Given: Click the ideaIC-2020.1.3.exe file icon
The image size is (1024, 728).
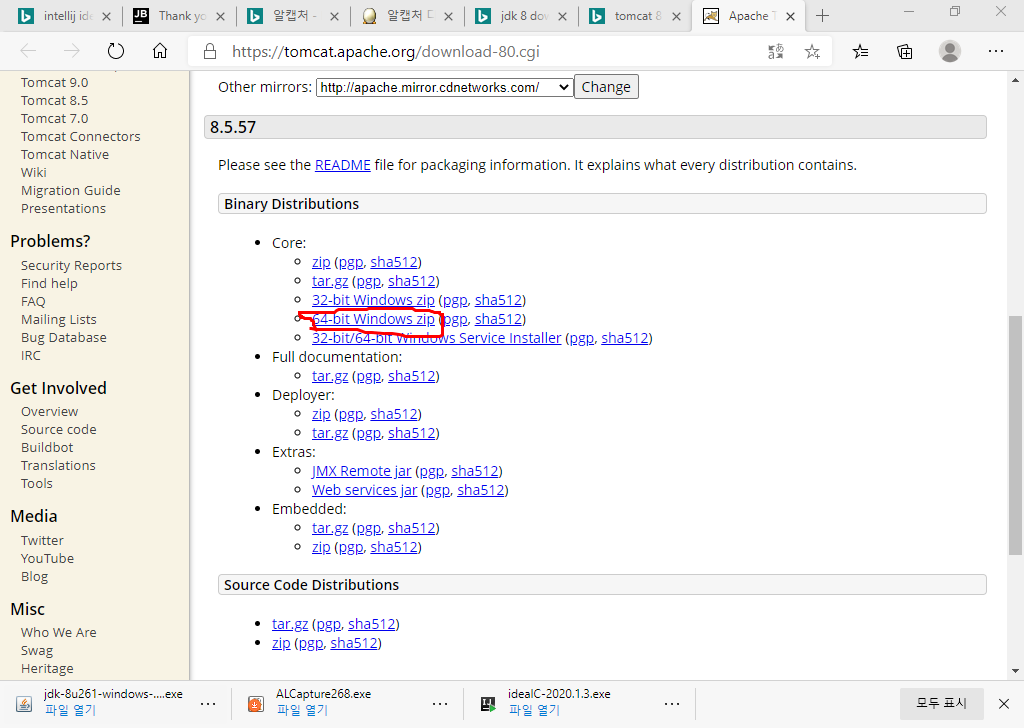Looking at the screenshot, I should 488,704.
